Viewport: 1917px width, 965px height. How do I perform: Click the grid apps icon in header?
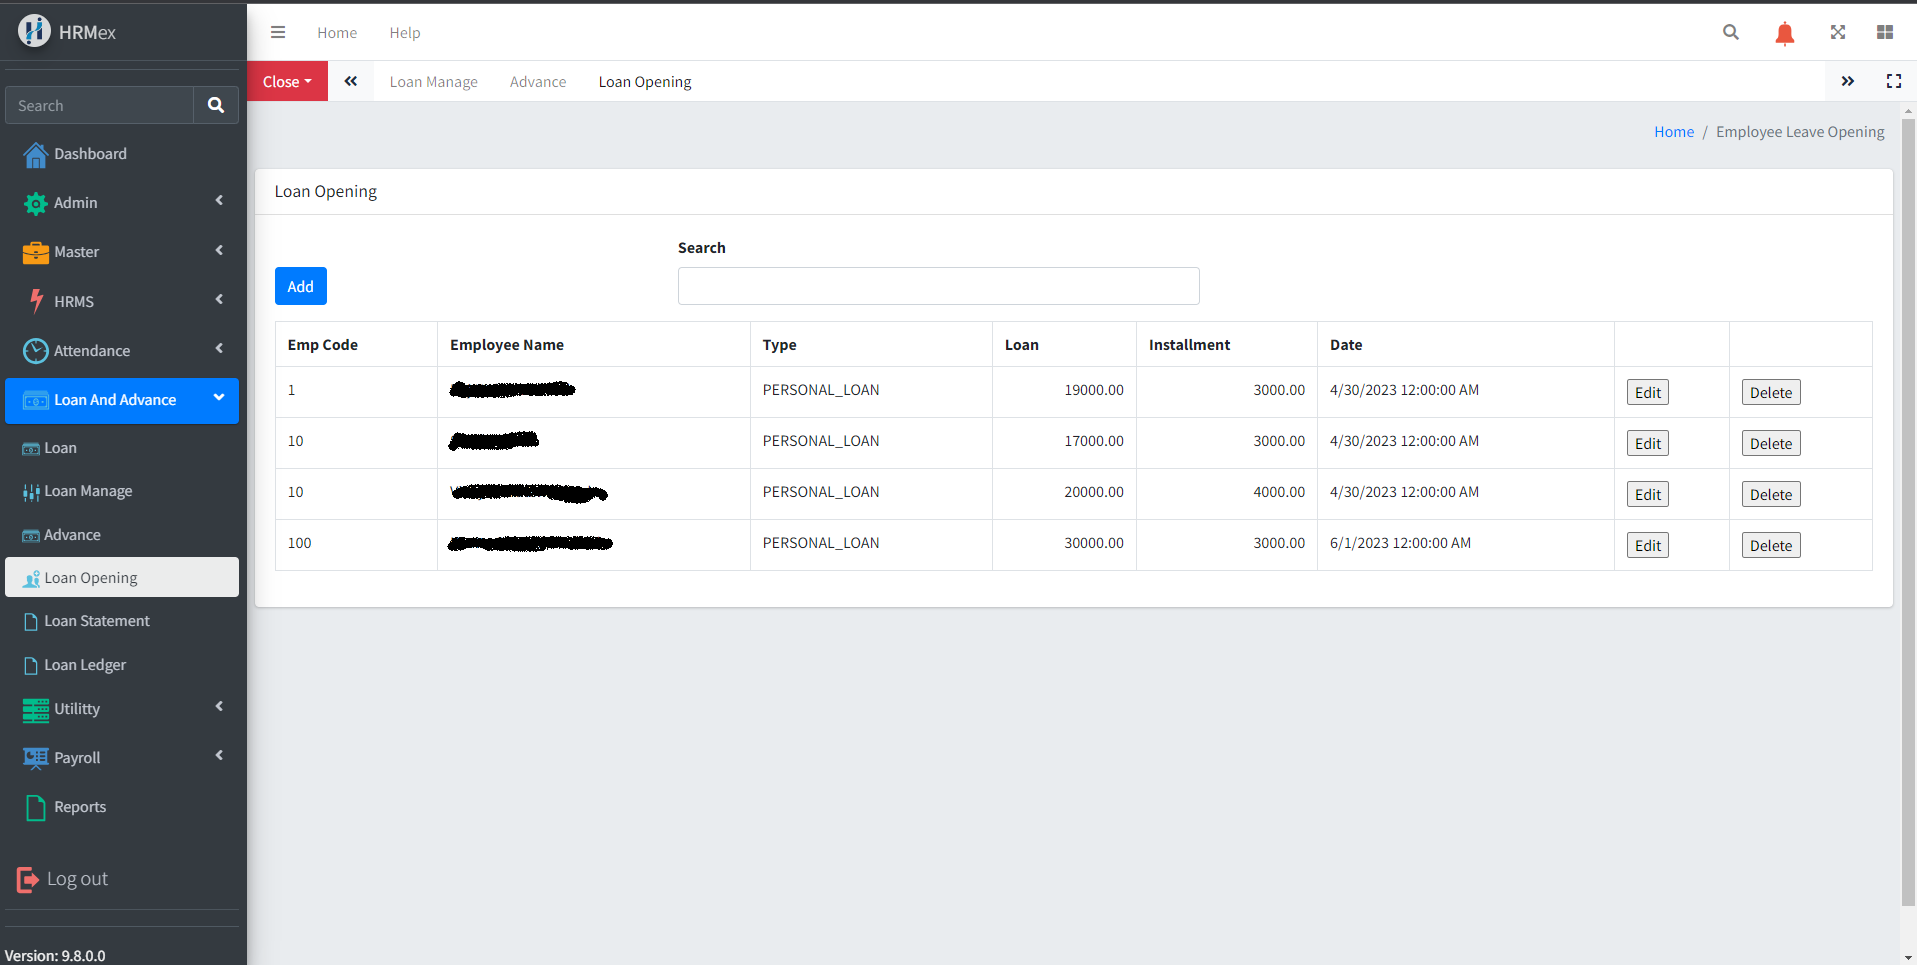pyautogui.click(x=1885, y=32)
